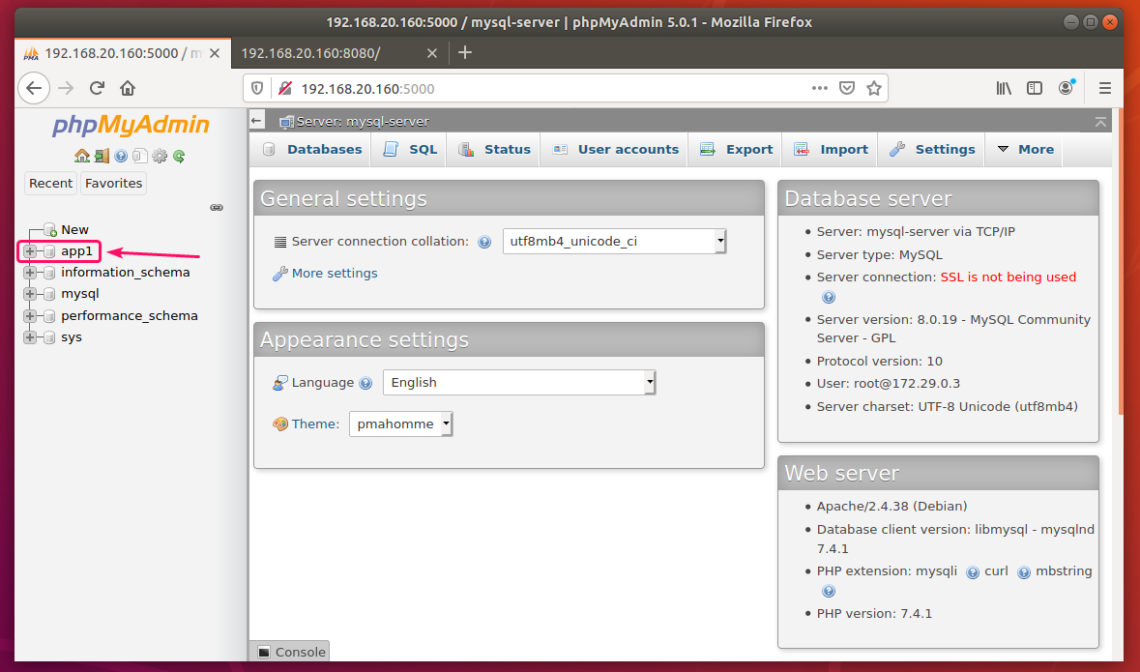Reload the navigation panel with the green arrow
This screenshot has height=672, width=1140.
click(178, 156)
